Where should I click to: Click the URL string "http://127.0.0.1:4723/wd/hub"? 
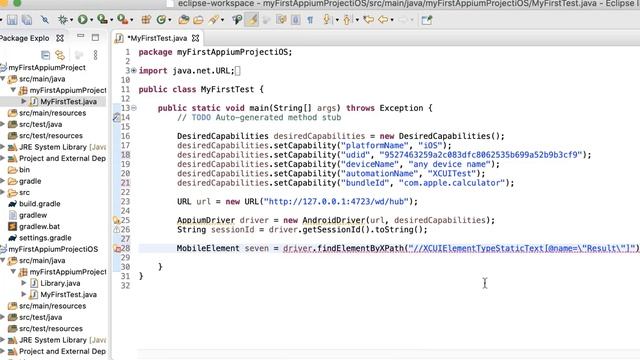[336, 202]
